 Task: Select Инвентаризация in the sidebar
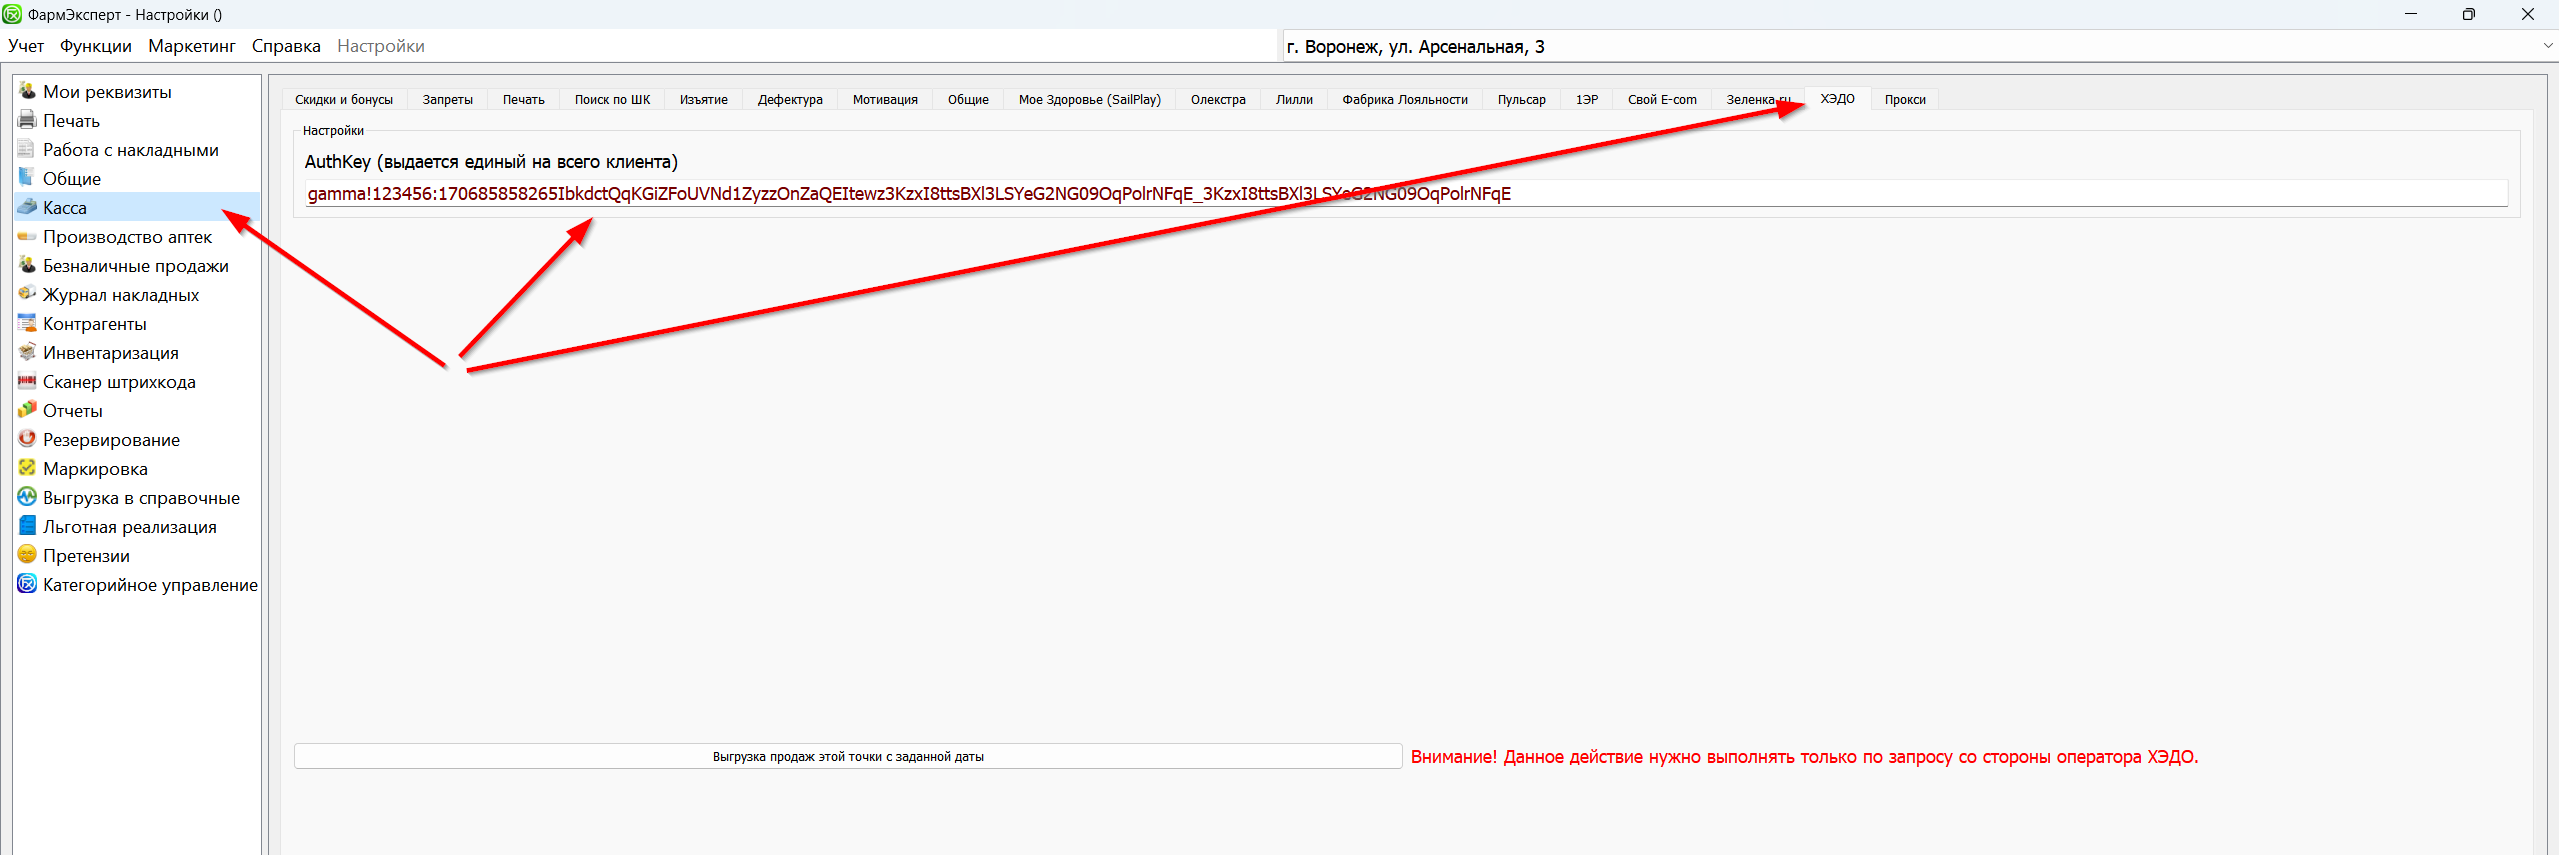pos(110,353)
